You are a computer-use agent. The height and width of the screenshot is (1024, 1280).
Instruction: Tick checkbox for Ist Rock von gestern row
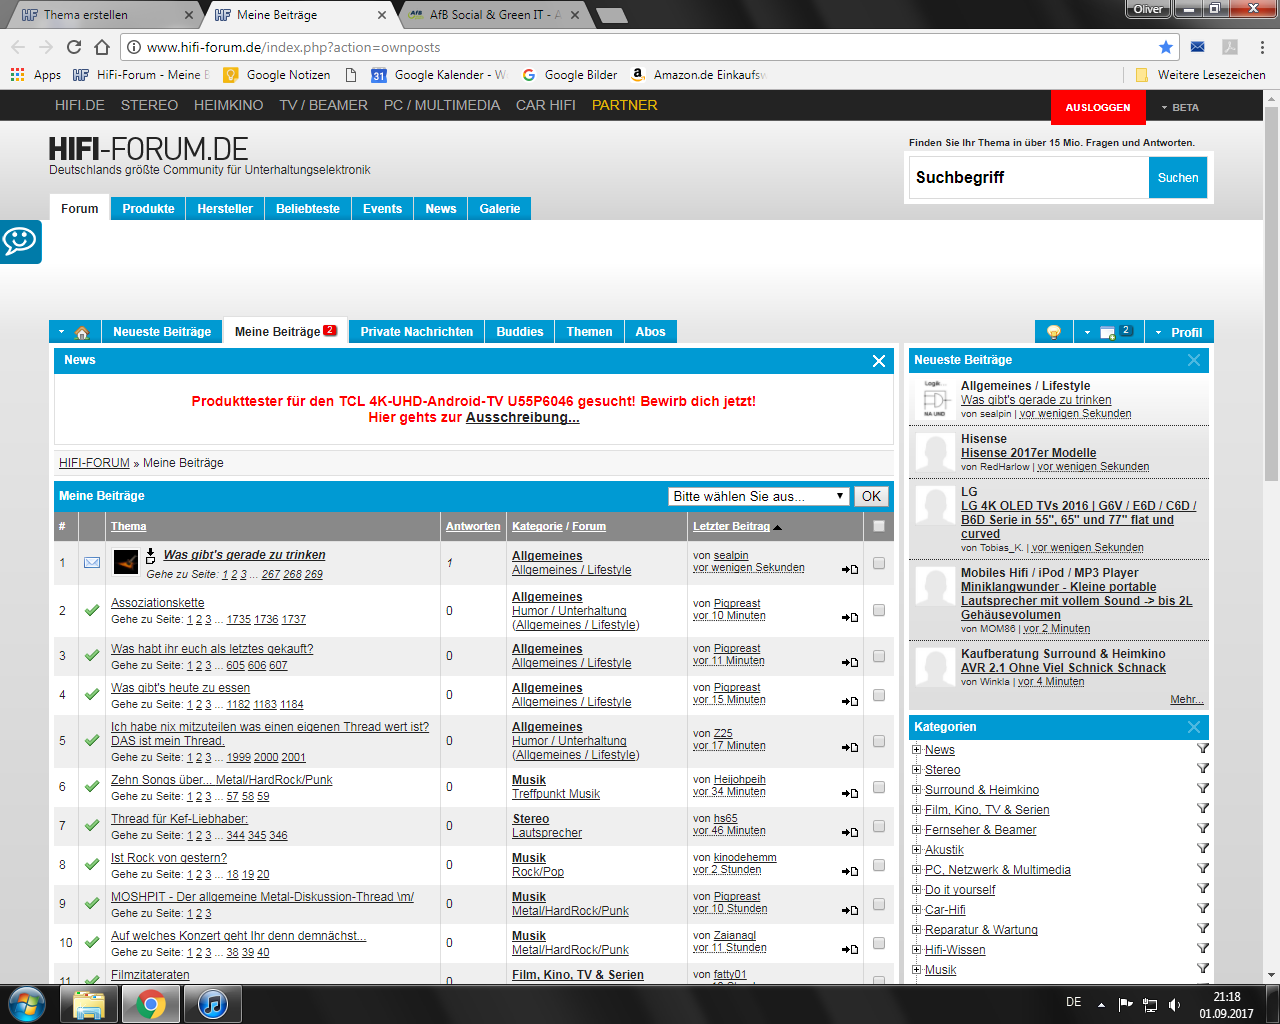point(879,865)
